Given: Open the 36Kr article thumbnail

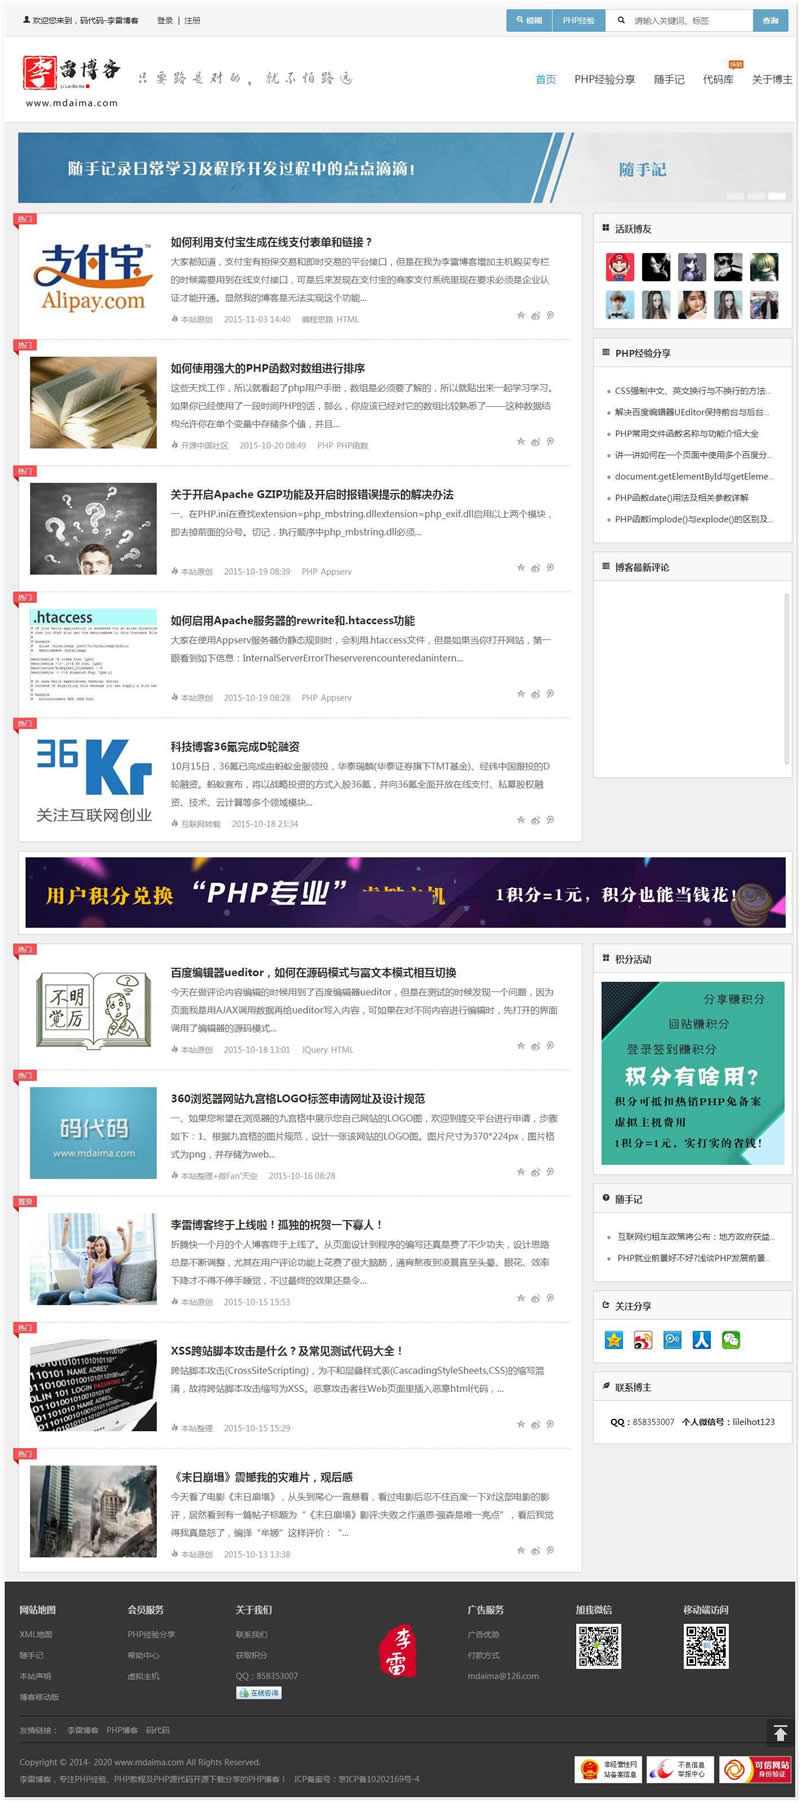Looking at the screenshot, I should click(93, 780).
